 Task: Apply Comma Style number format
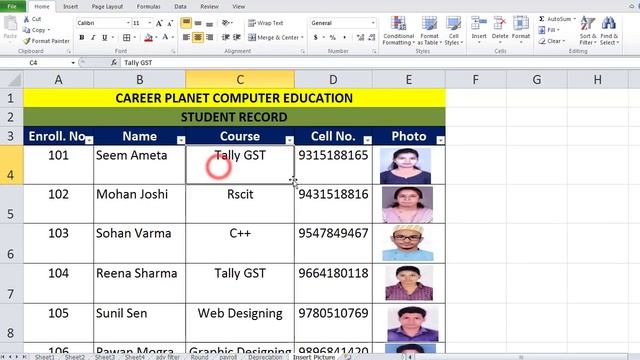(x=344, y=38)
